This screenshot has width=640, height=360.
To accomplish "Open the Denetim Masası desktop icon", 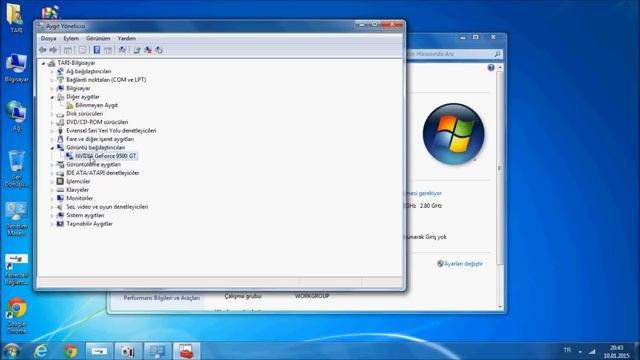I will [x=16, y=219].
